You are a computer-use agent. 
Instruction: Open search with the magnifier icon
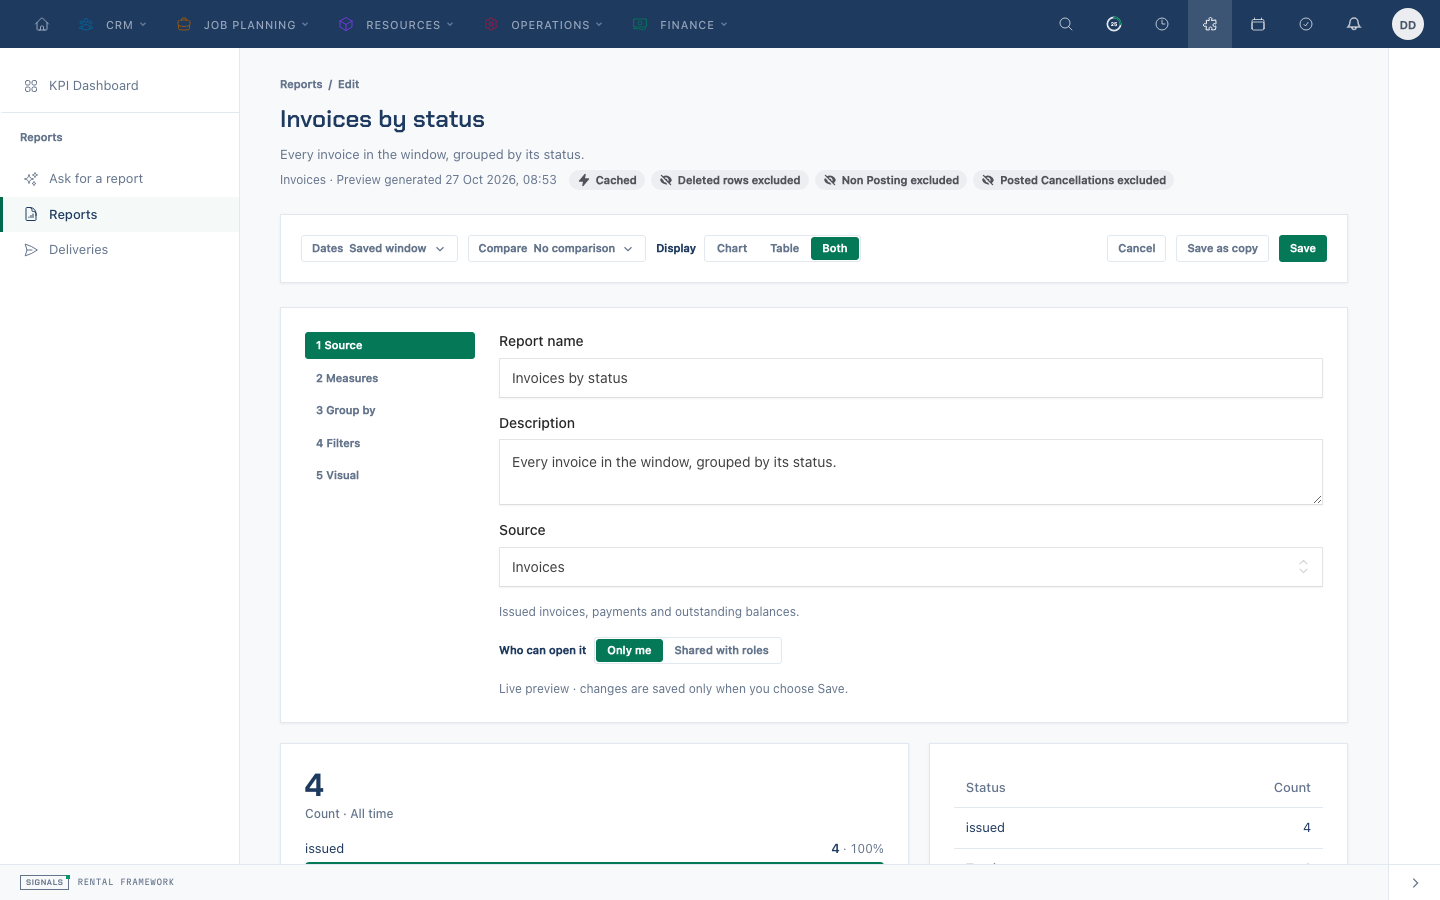1066,24
